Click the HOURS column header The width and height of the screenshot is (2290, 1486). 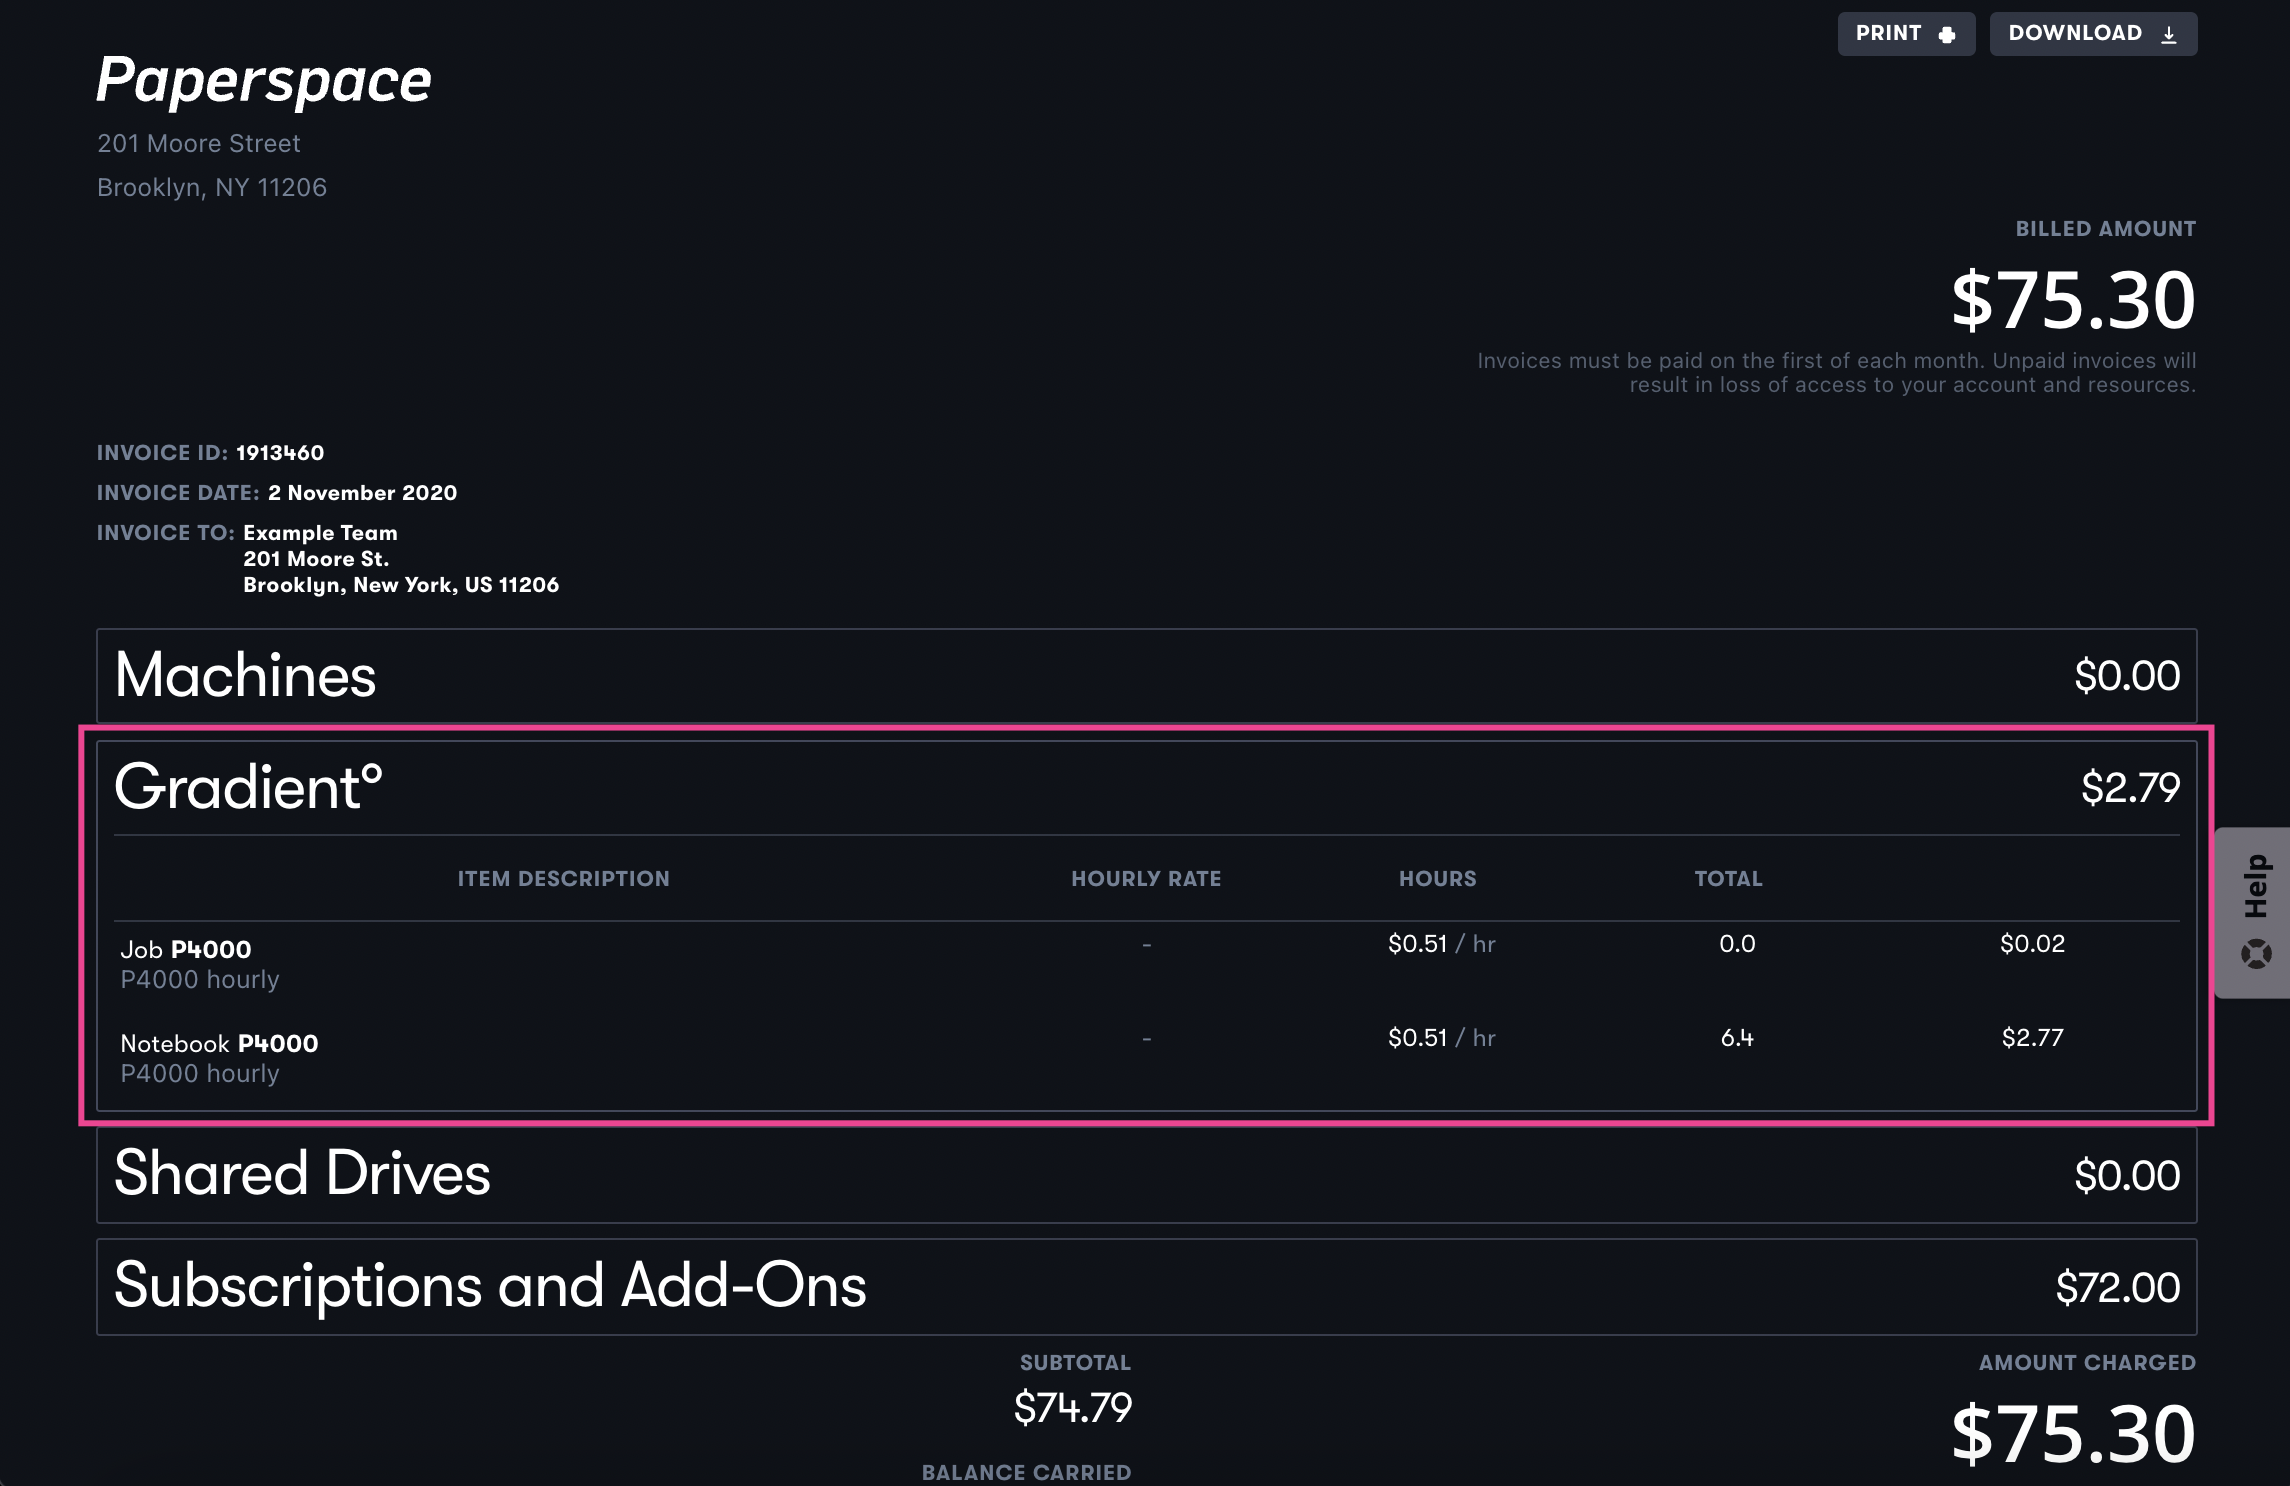pyautogui.click(x=1437, y=879)
